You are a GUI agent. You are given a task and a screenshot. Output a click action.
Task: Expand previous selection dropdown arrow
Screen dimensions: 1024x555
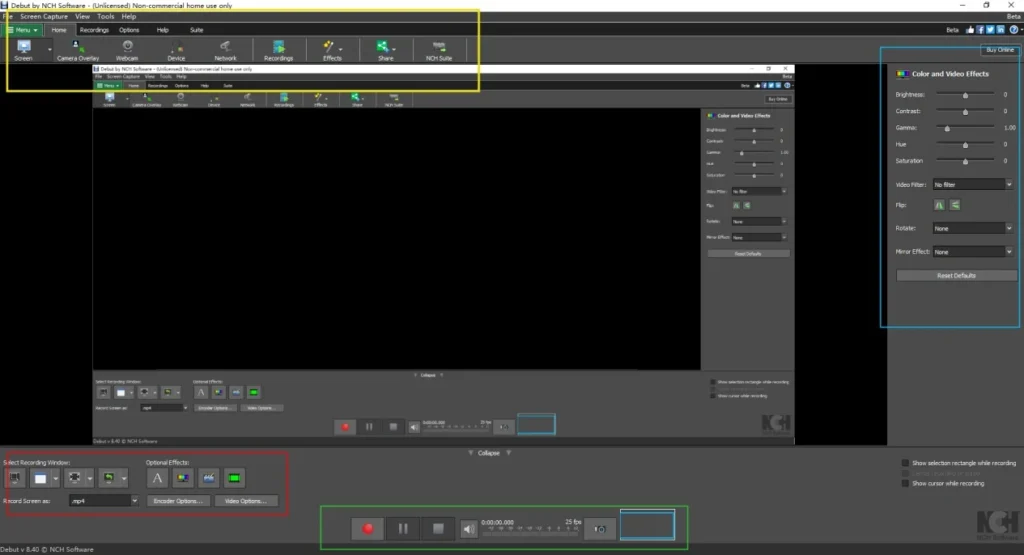[123, 479]
